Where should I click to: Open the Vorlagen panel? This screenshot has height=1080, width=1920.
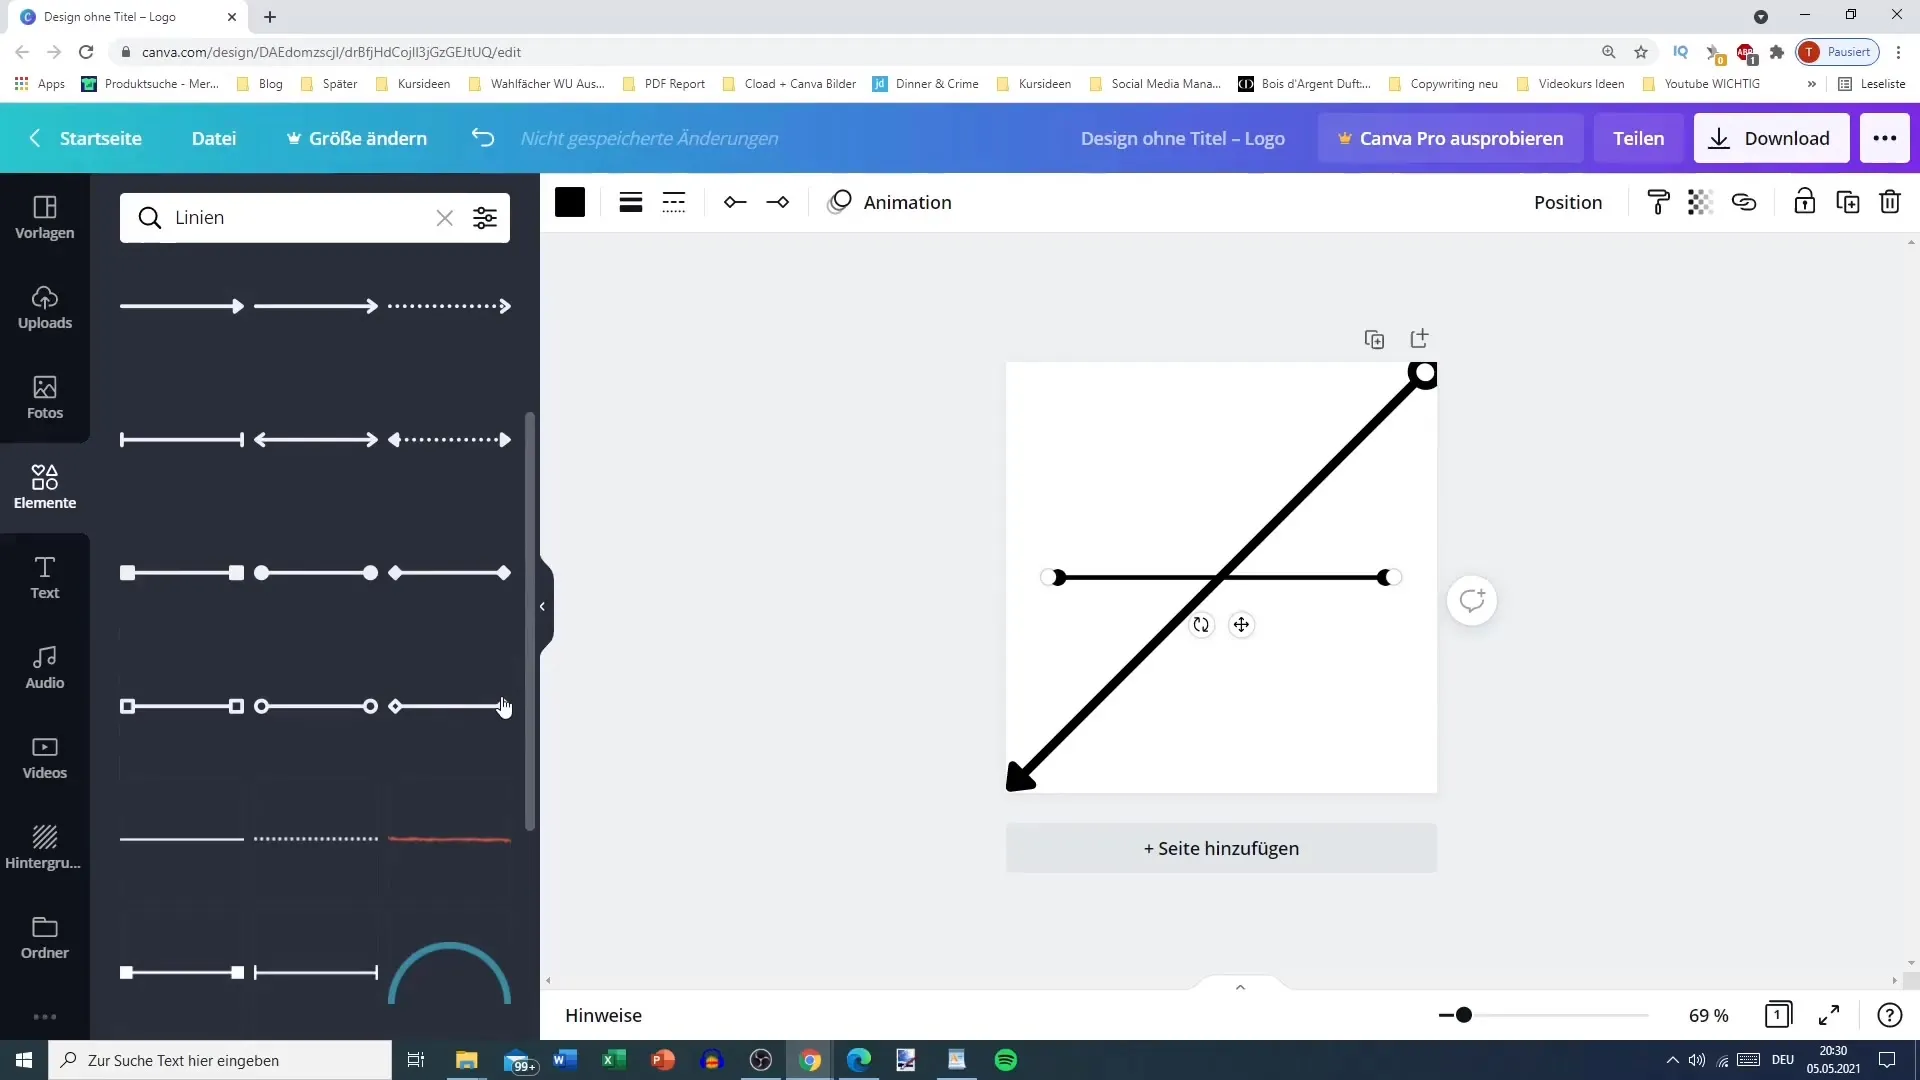tap(45, 215)
